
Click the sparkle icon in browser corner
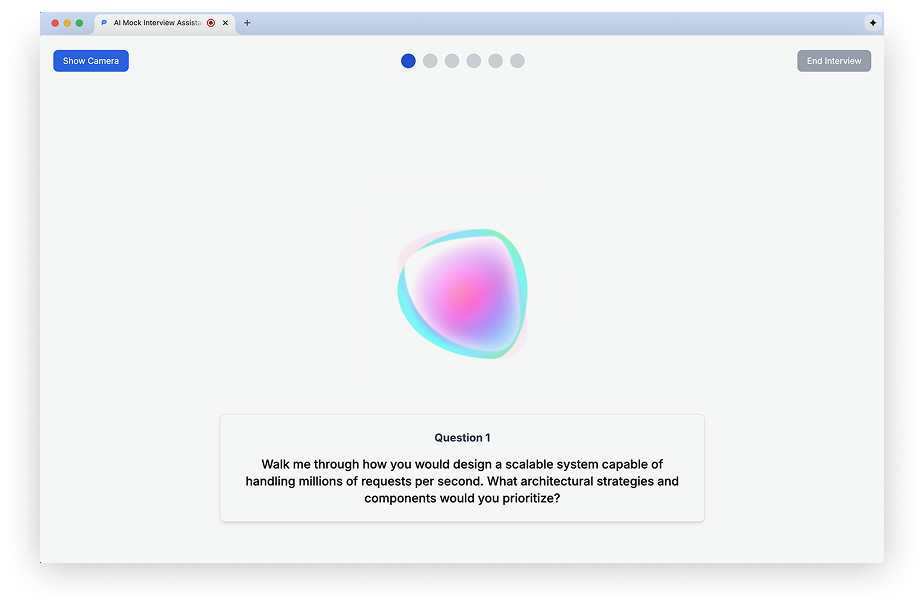[x=873, y=23]
